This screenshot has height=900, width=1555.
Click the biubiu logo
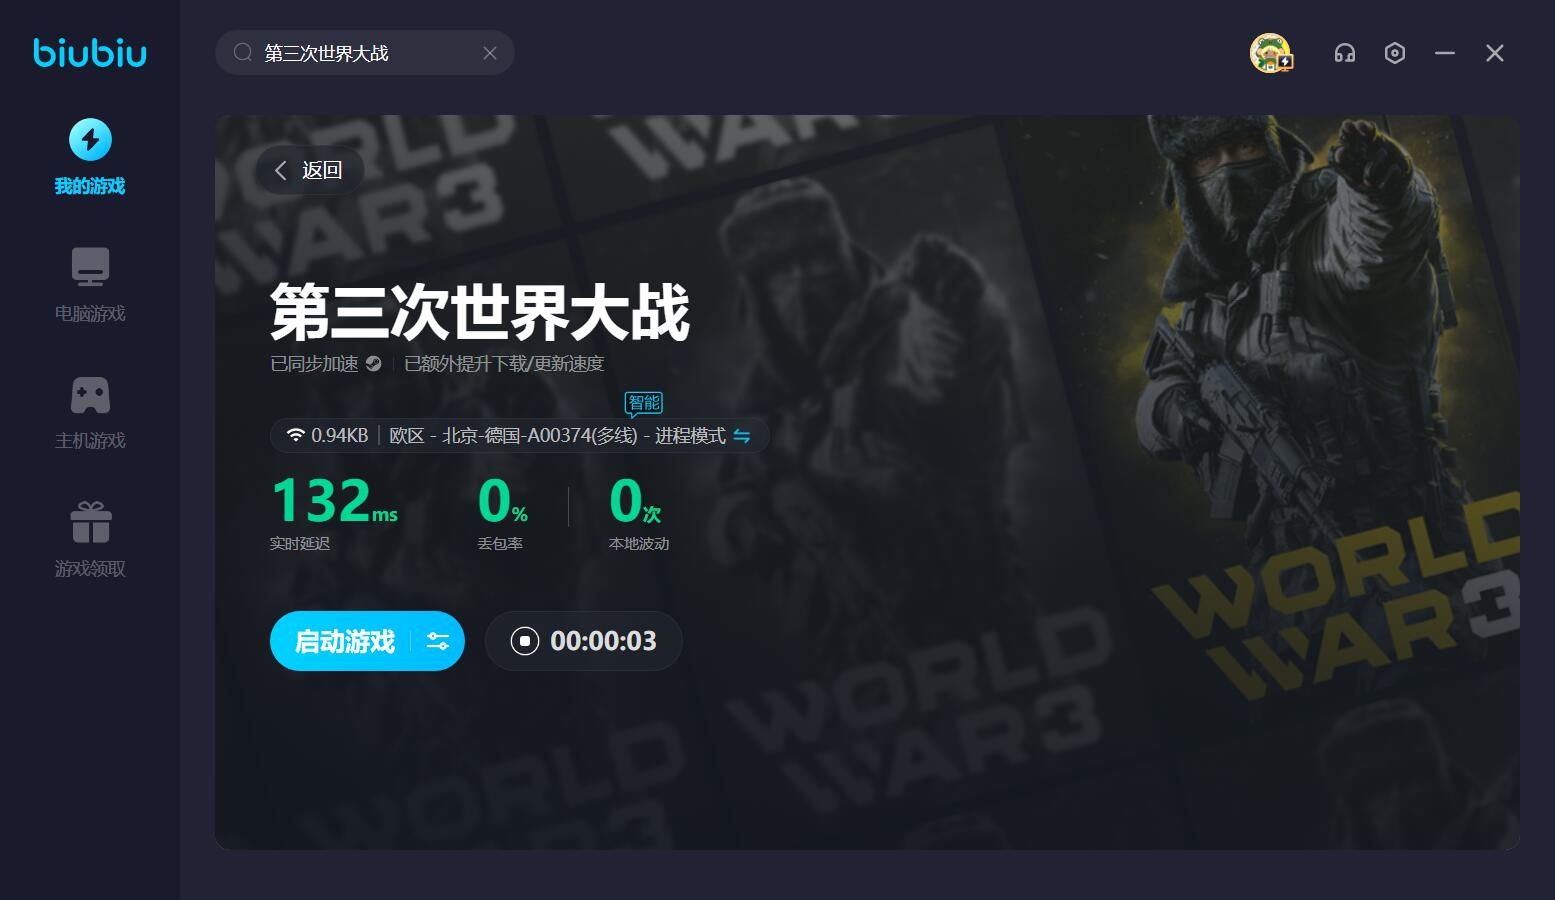point(90,53)
